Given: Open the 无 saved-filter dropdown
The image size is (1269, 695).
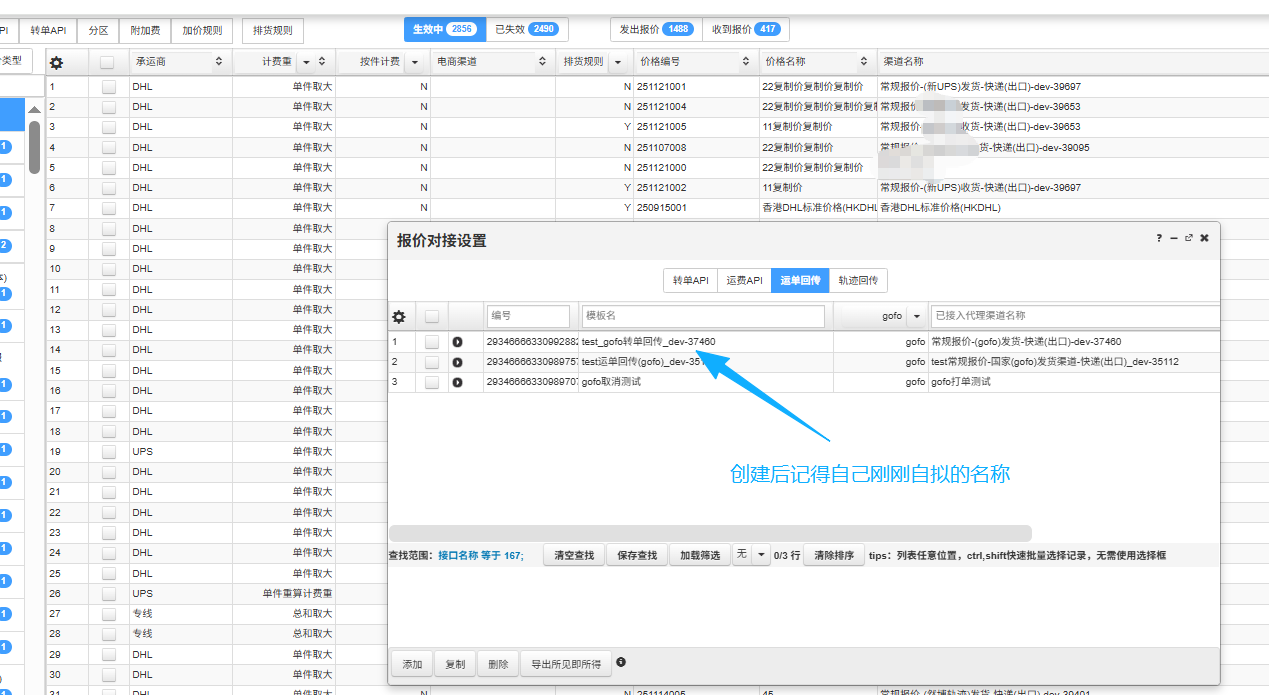Looking at the screenshot, I should [761, 555].
